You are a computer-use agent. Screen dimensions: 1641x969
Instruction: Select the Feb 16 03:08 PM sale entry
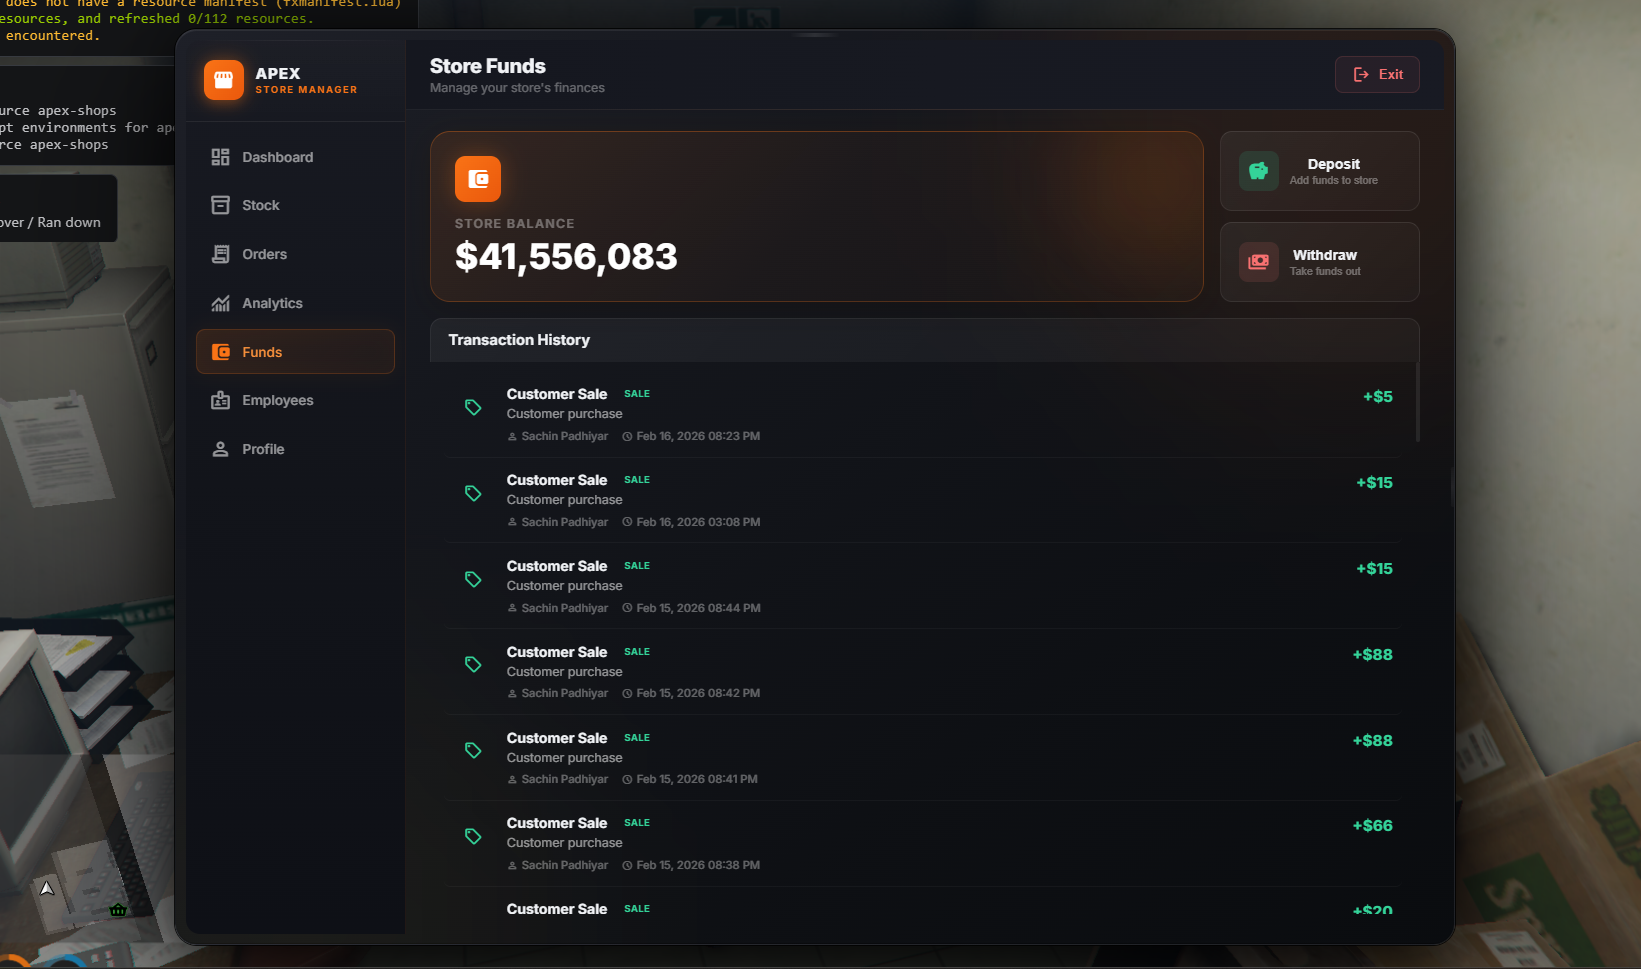[922, 500]
